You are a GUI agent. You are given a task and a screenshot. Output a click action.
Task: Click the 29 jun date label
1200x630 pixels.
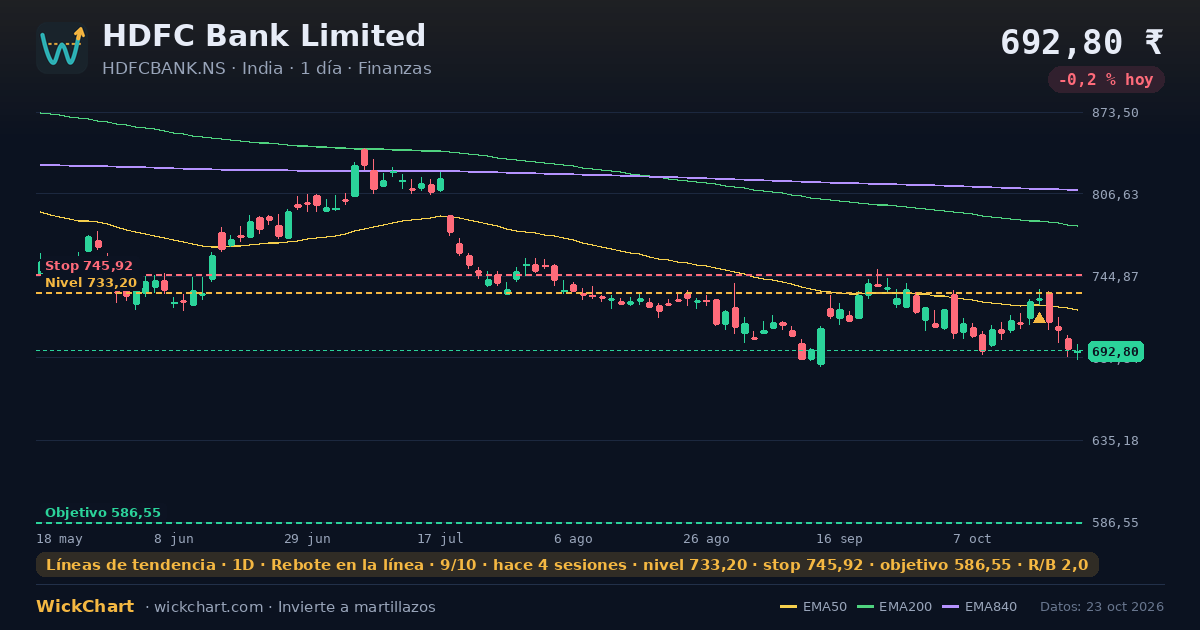(307, 538)
